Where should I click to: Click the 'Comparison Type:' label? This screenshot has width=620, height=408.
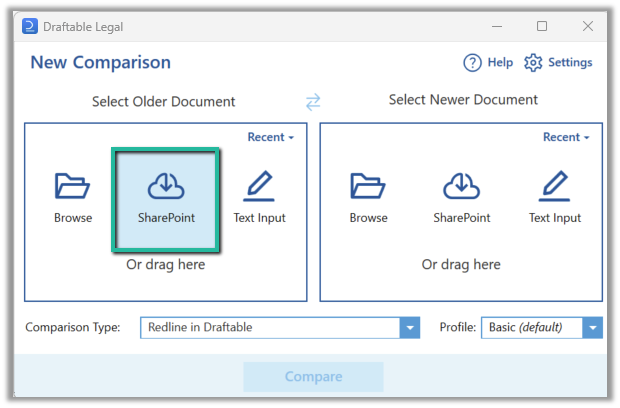pos(73,327)
